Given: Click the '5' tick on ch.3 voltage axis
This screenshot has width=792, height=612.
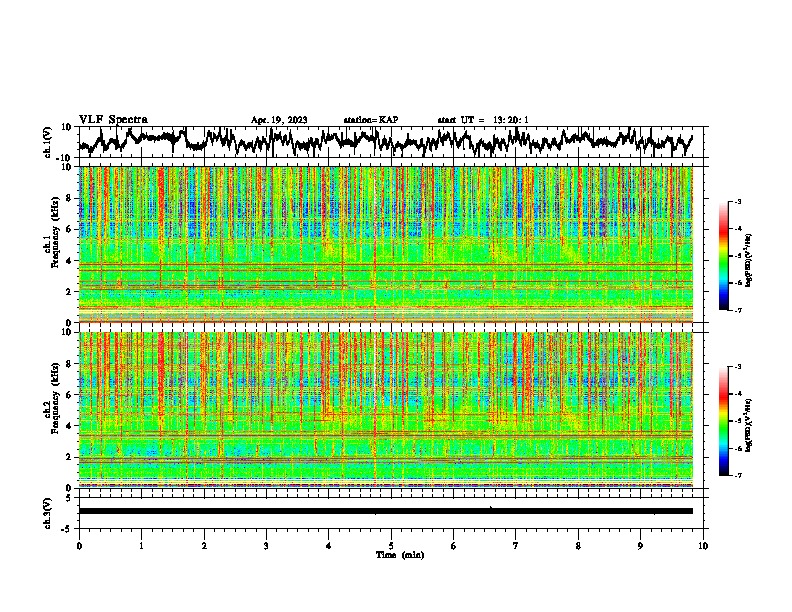Looking at the screenshot, I should (x=69, y=498).
